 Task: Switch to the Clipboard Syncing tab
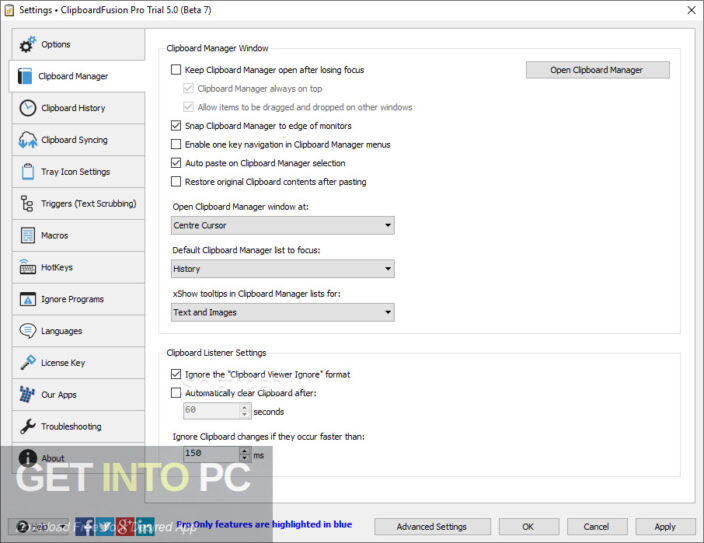pos(79,140)
